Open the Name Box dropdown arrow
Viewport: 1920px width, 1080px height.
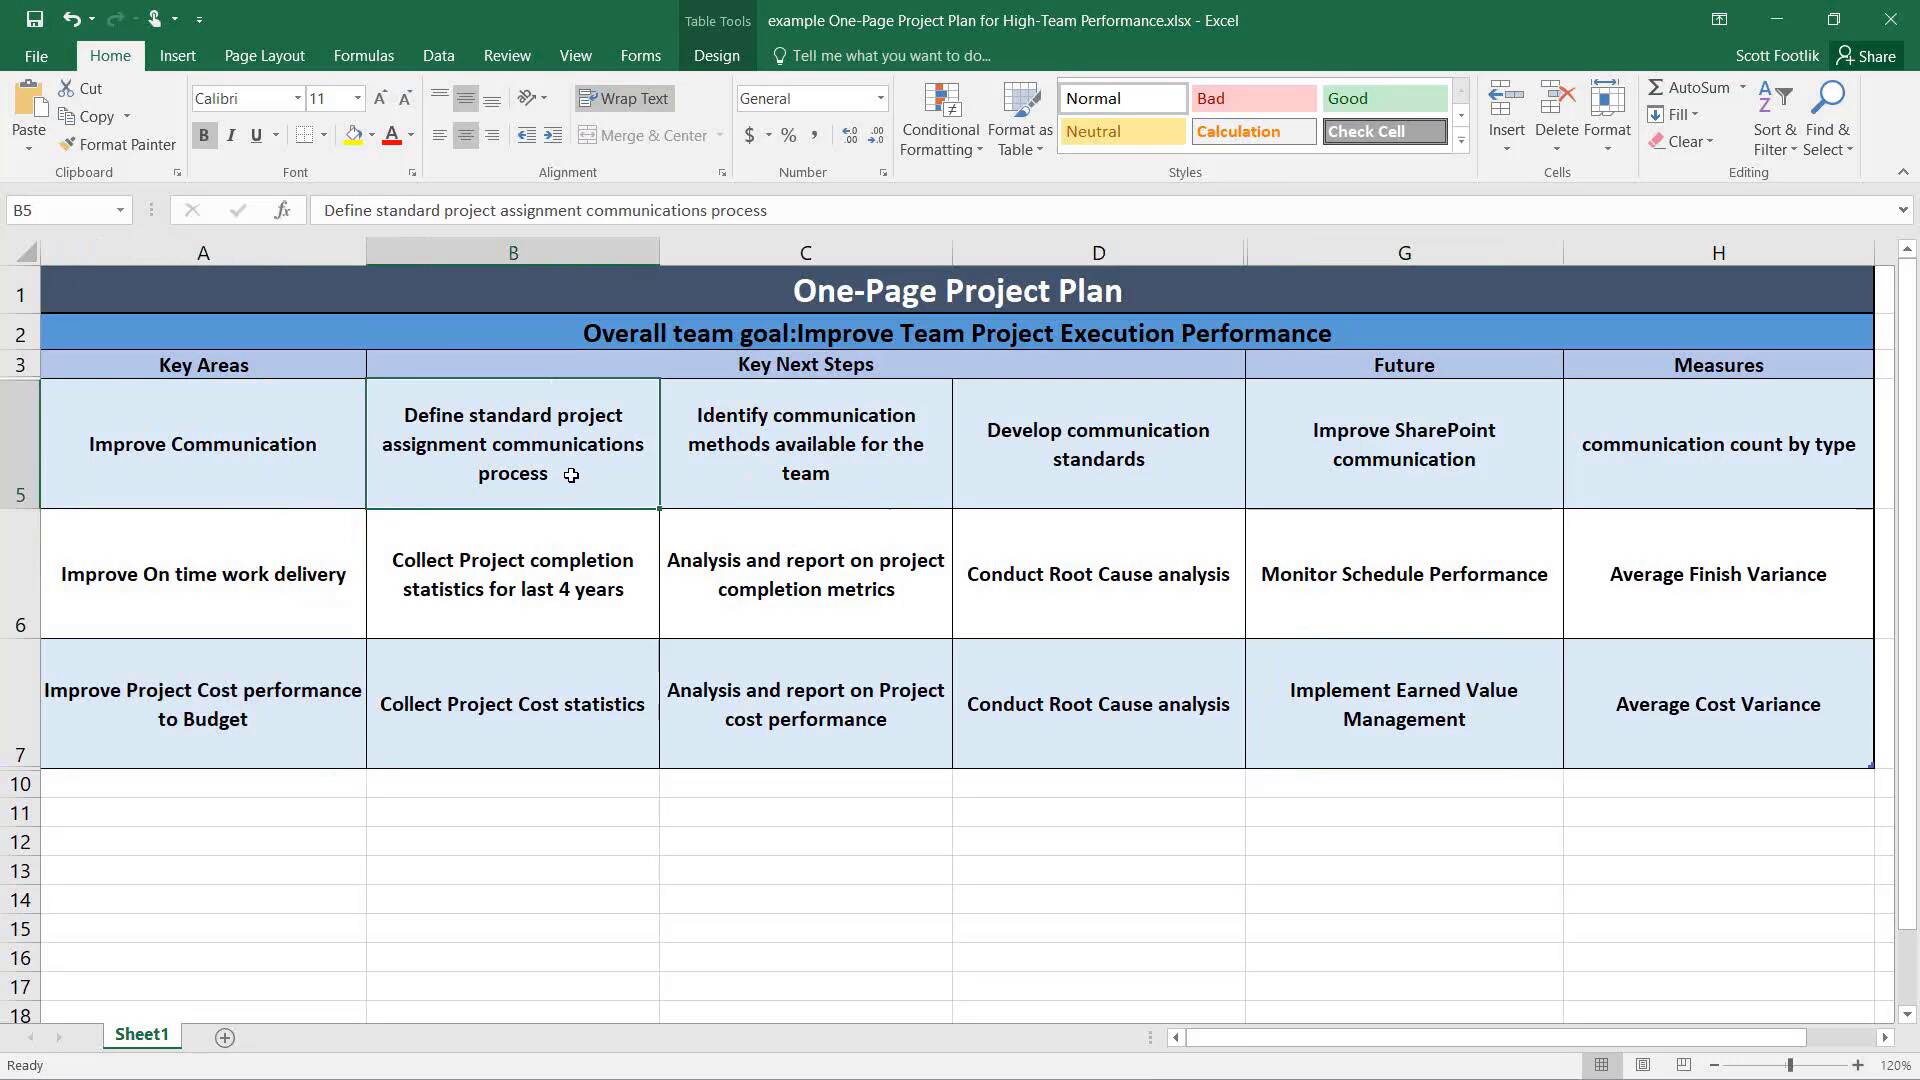(x=120, y=210)
